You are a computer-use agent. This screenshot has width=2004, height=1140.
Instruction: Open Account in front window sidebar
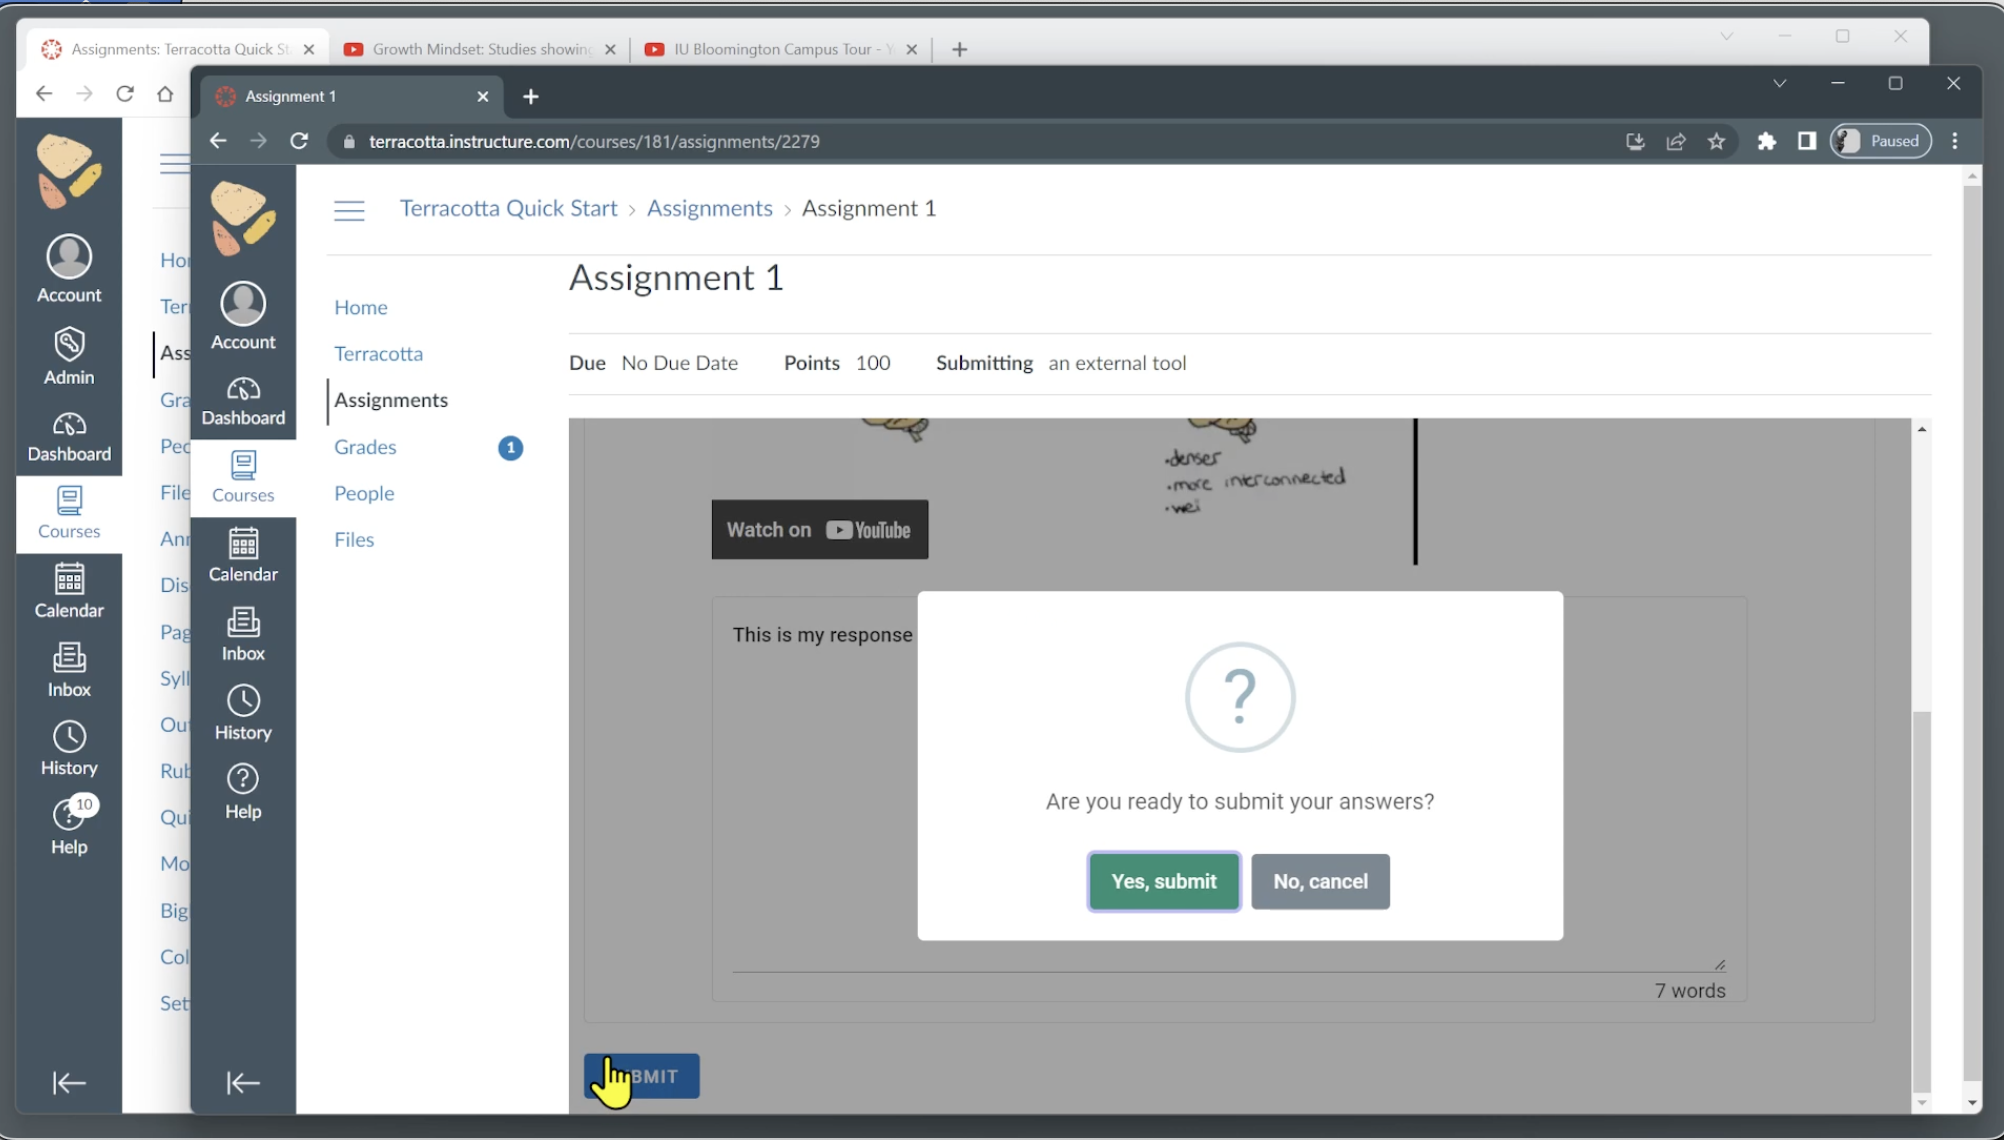click(x=243, y=316)
